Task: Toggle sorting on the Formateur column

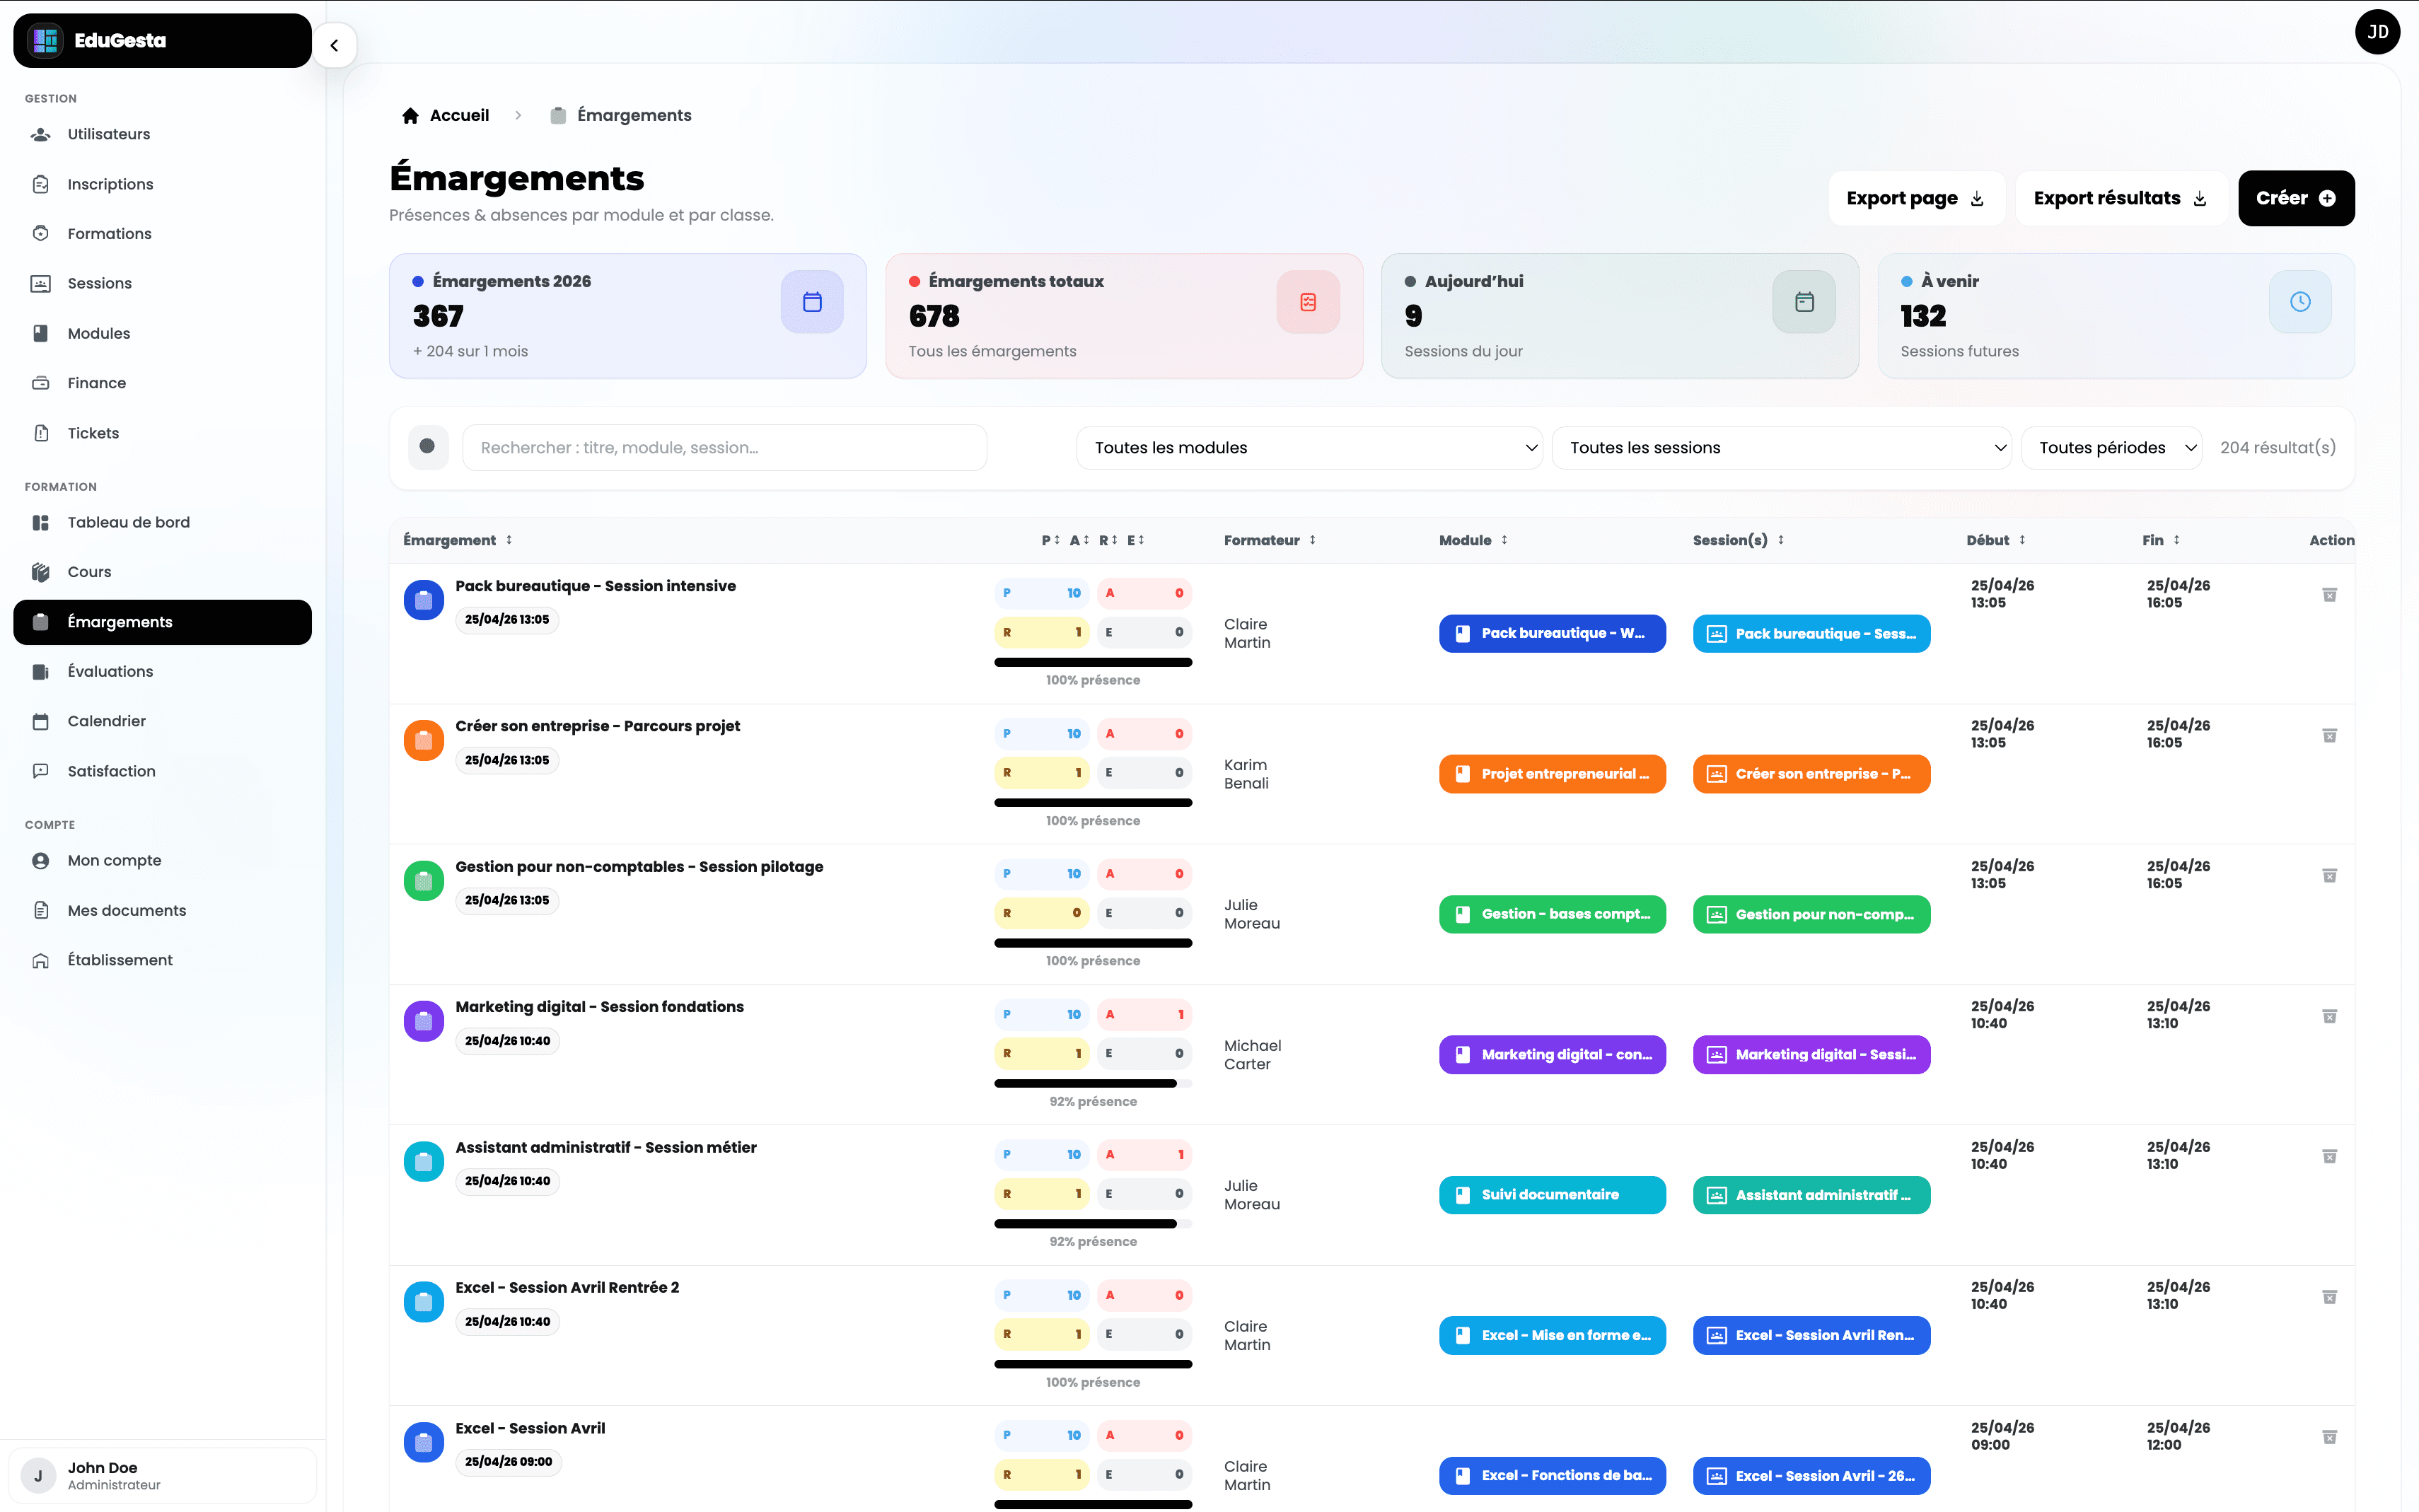Action: tap(1313, 540)
